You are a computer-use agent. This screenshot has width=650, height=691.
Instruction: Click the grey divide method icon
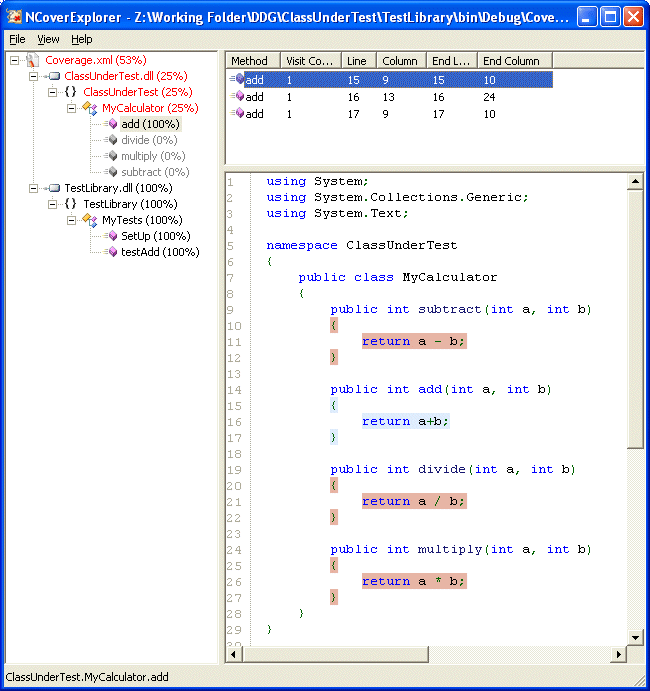coord(112,140)
